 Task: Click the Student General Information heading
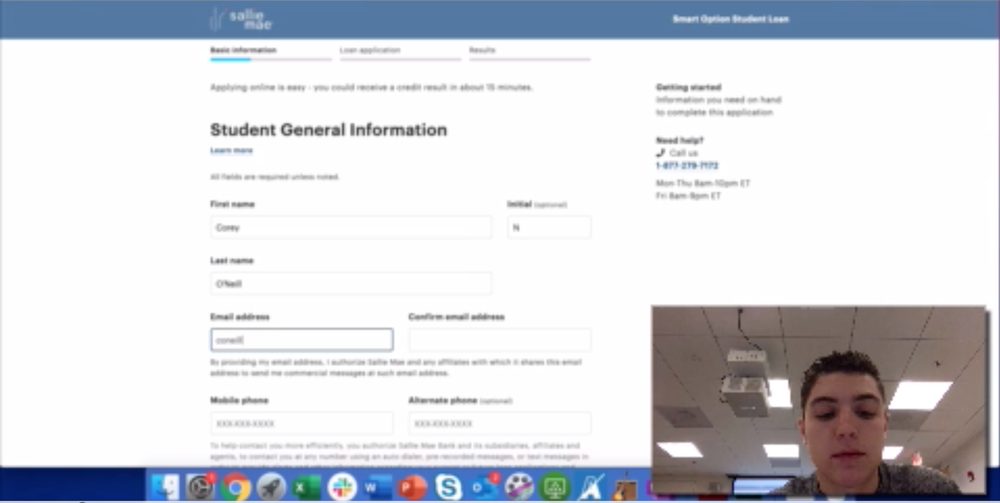coord(328,130)
